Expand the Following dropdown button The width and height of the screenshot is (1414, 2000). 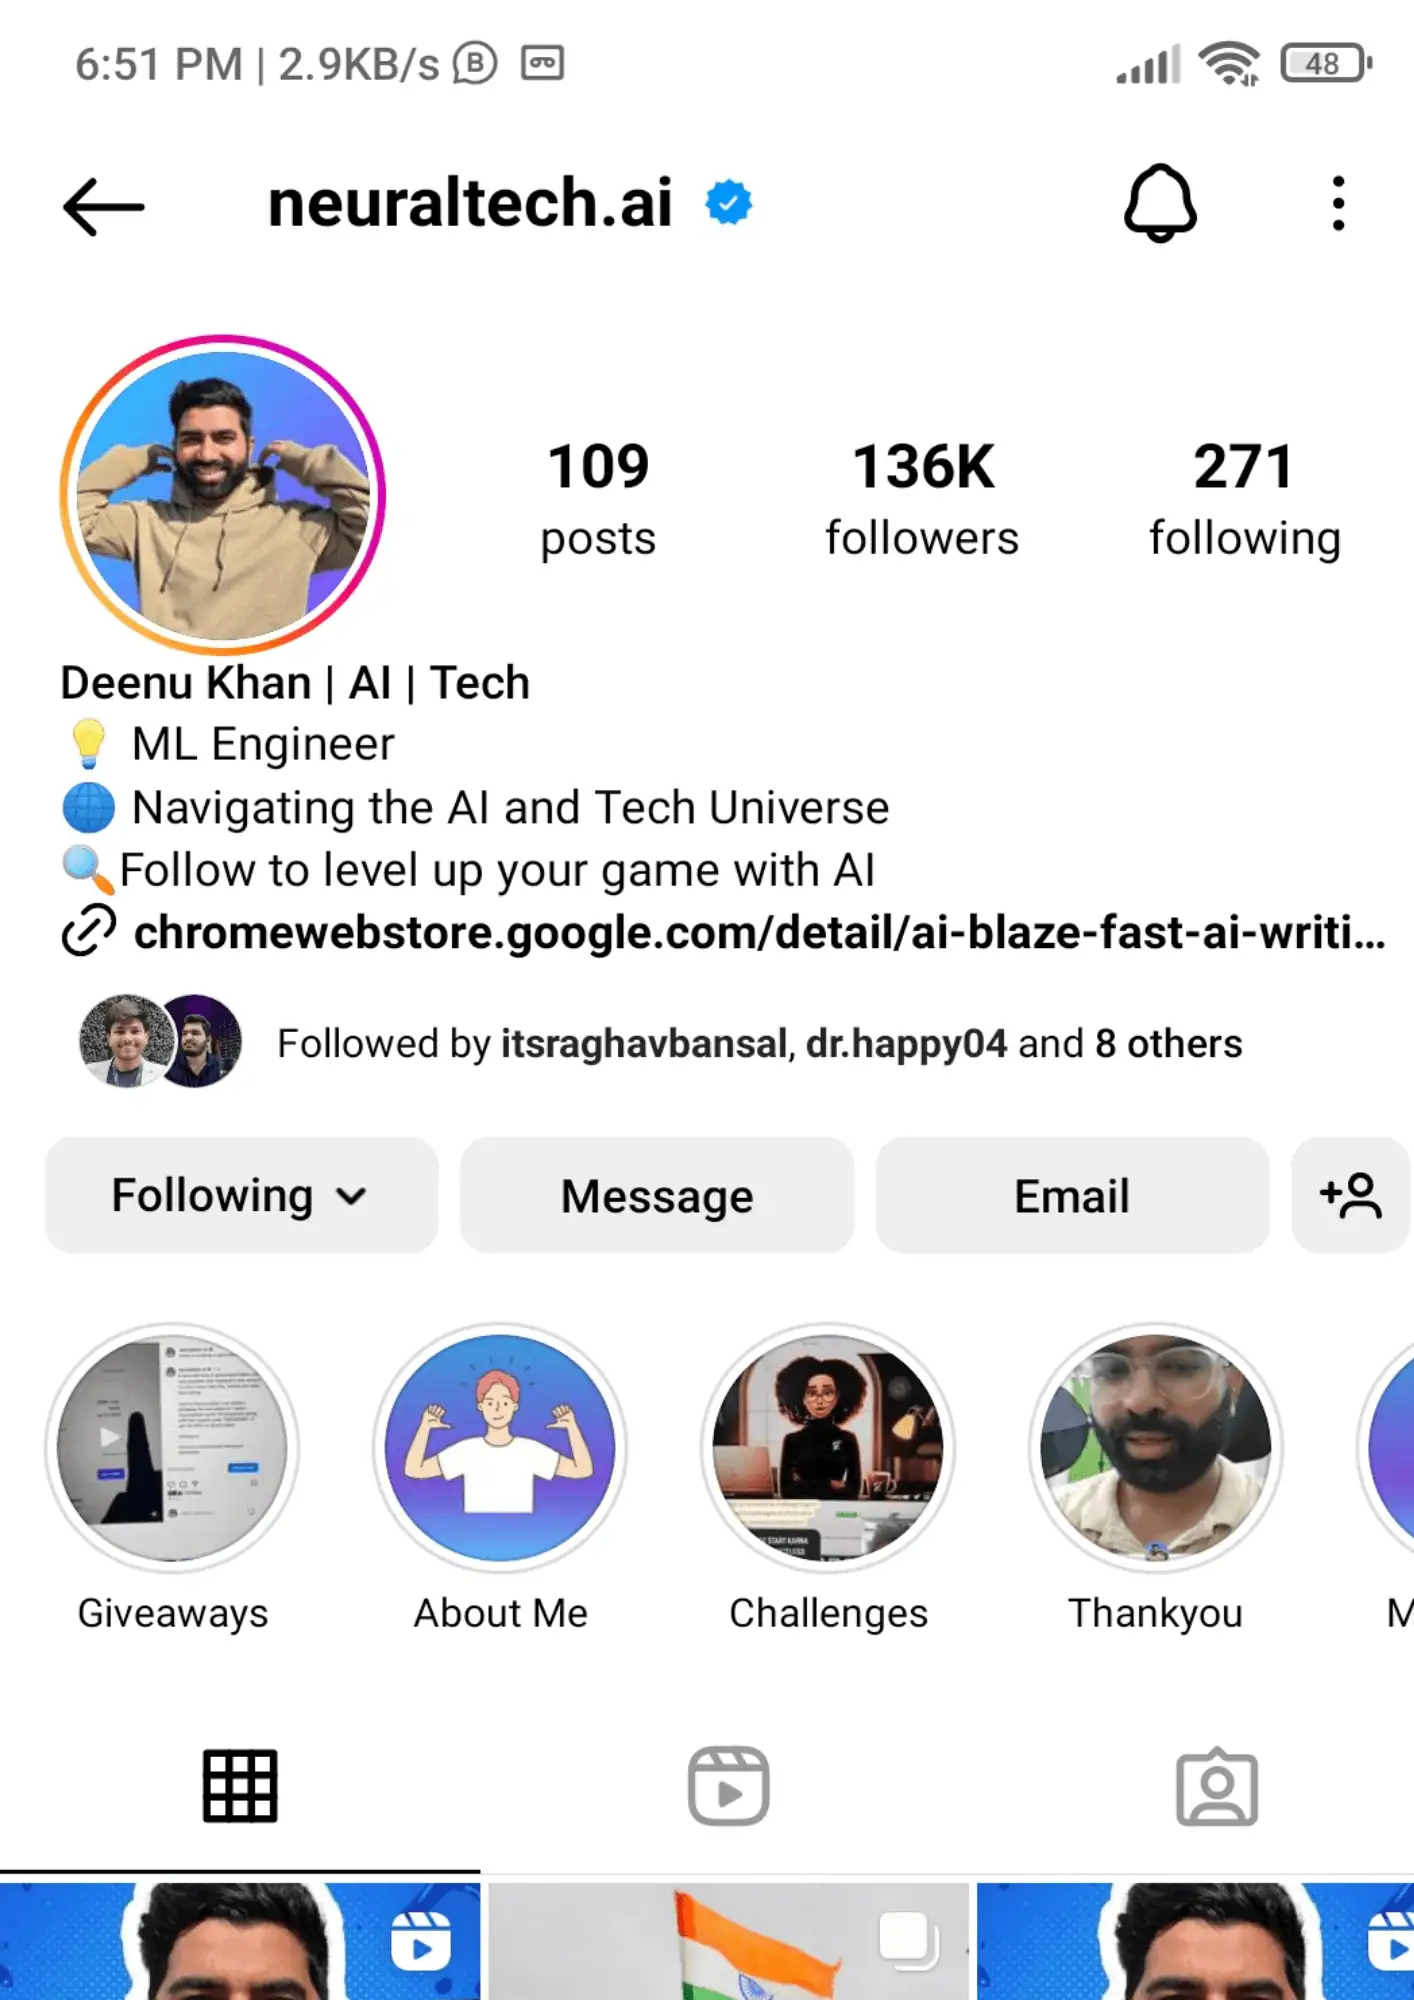241,1195
